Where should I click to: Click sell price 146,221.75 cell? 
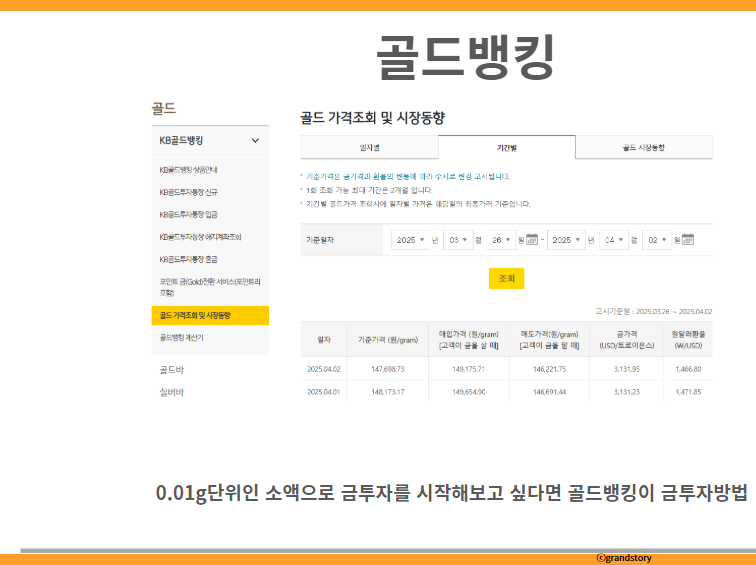point(549,369)
